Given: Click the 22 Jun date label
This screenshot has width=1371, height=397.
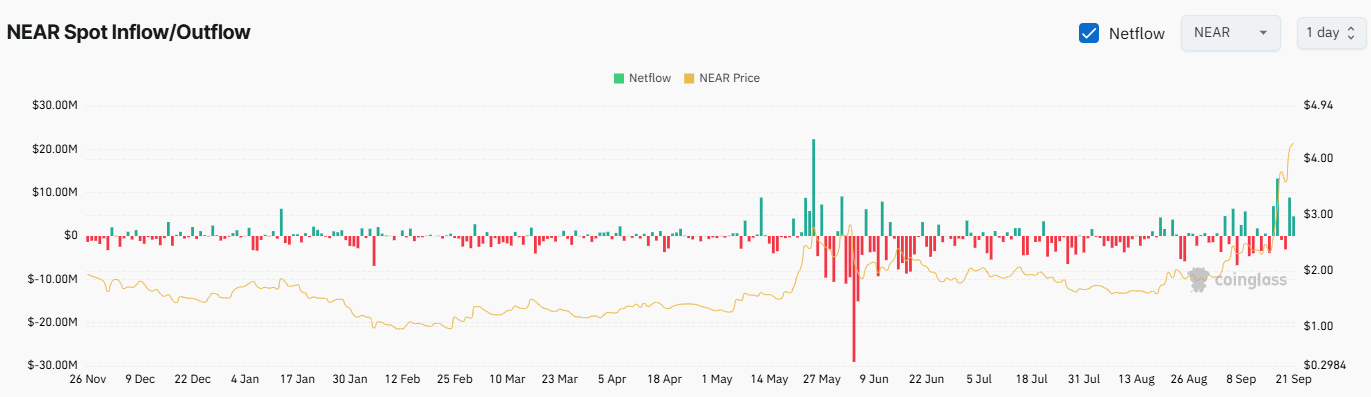Looking at the screenshot, I should pos(927,380).
